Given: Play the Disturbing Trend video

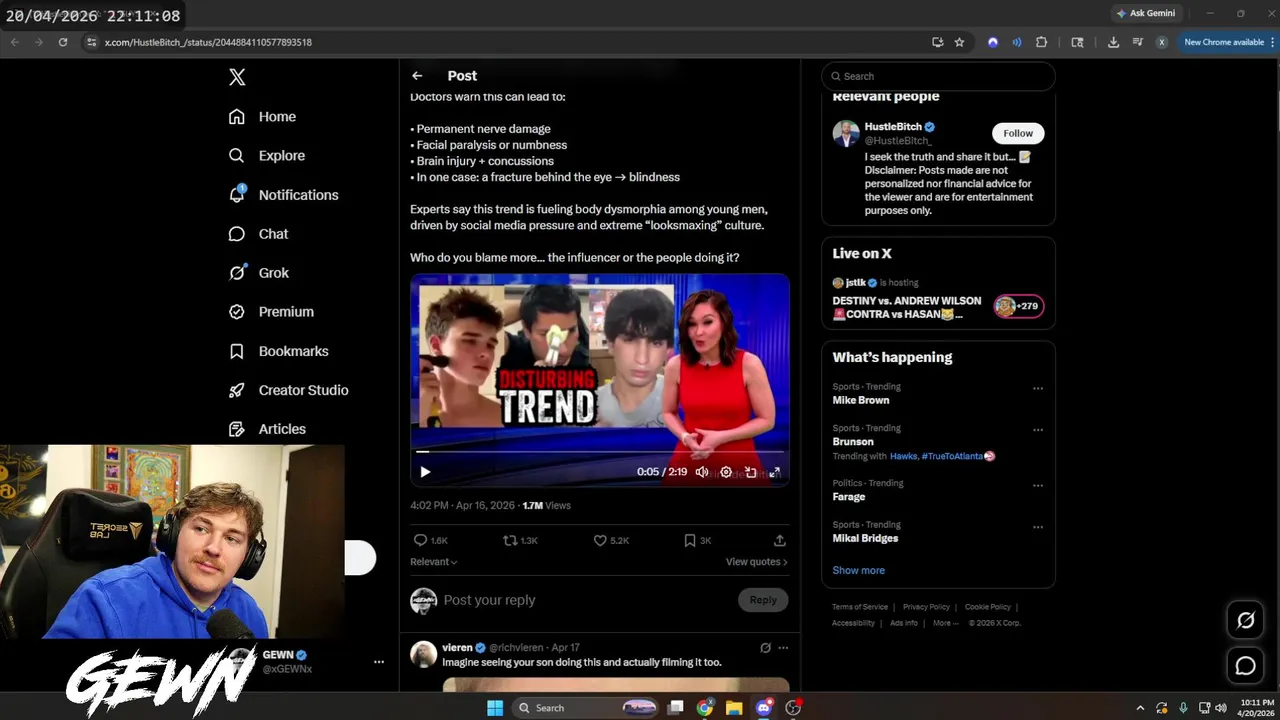Looking at the screenshot, I should click(425, 472).
